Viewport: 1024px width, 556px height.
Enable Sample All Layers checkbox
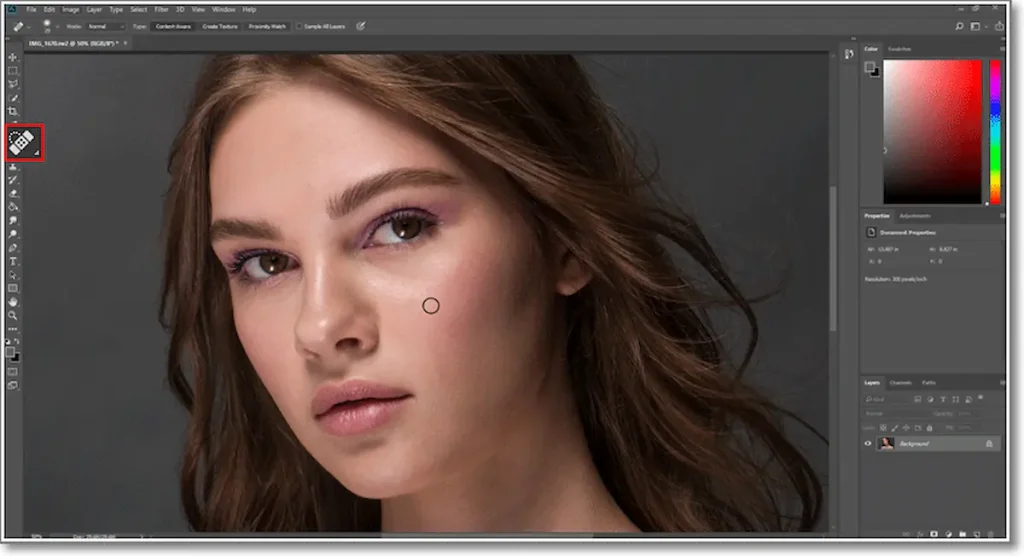click(299, 26)
